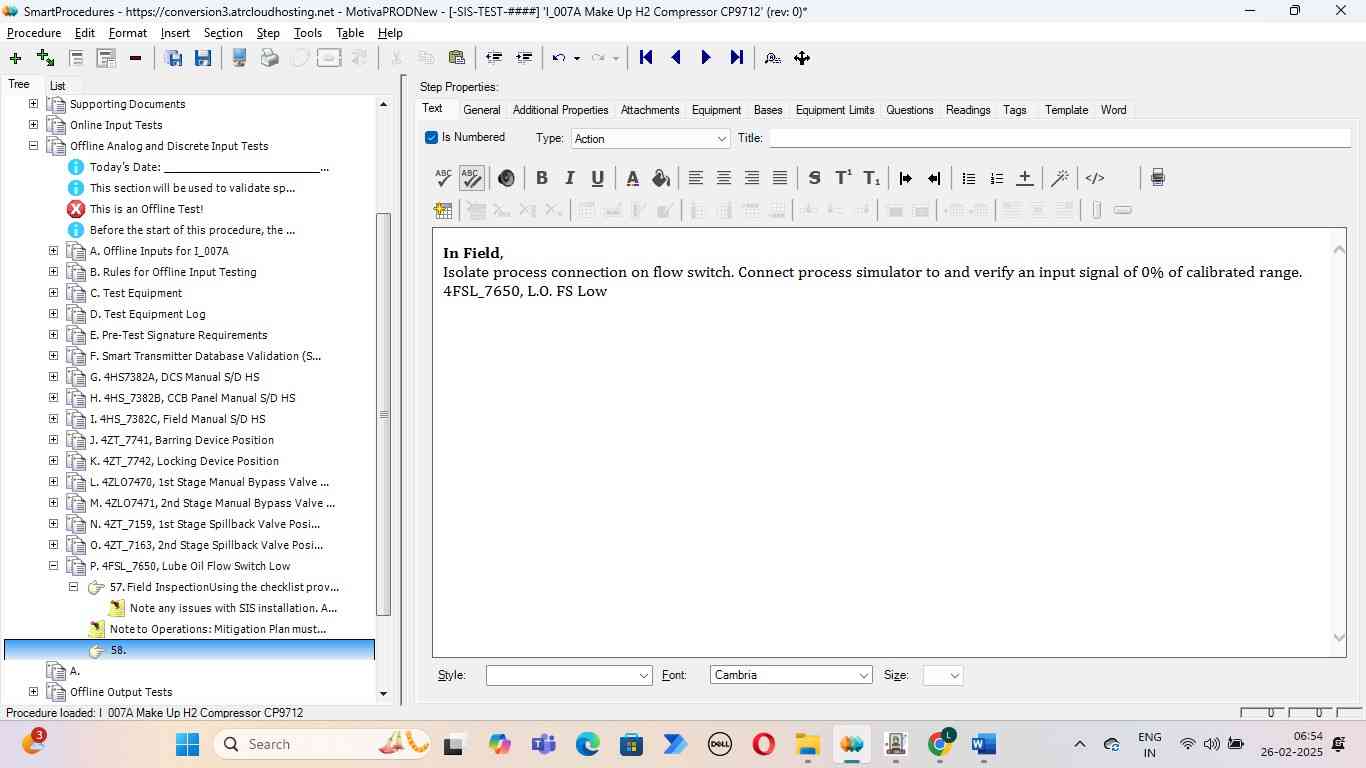
Task: Open the Procedure menu
Action: click(34, 33)
